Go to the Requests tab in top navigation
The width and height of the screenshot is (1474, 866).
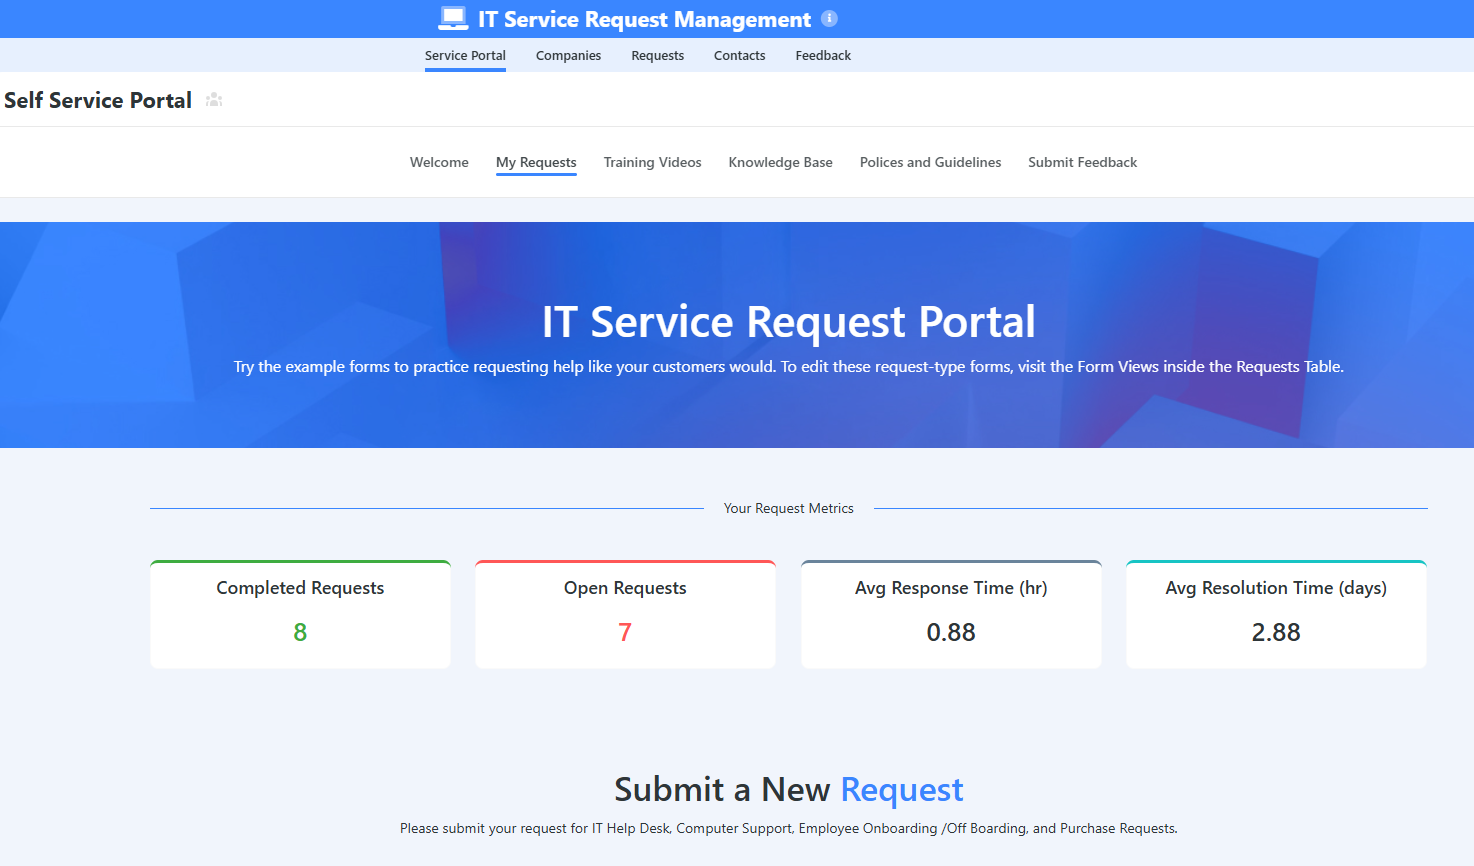pos(657,56)
